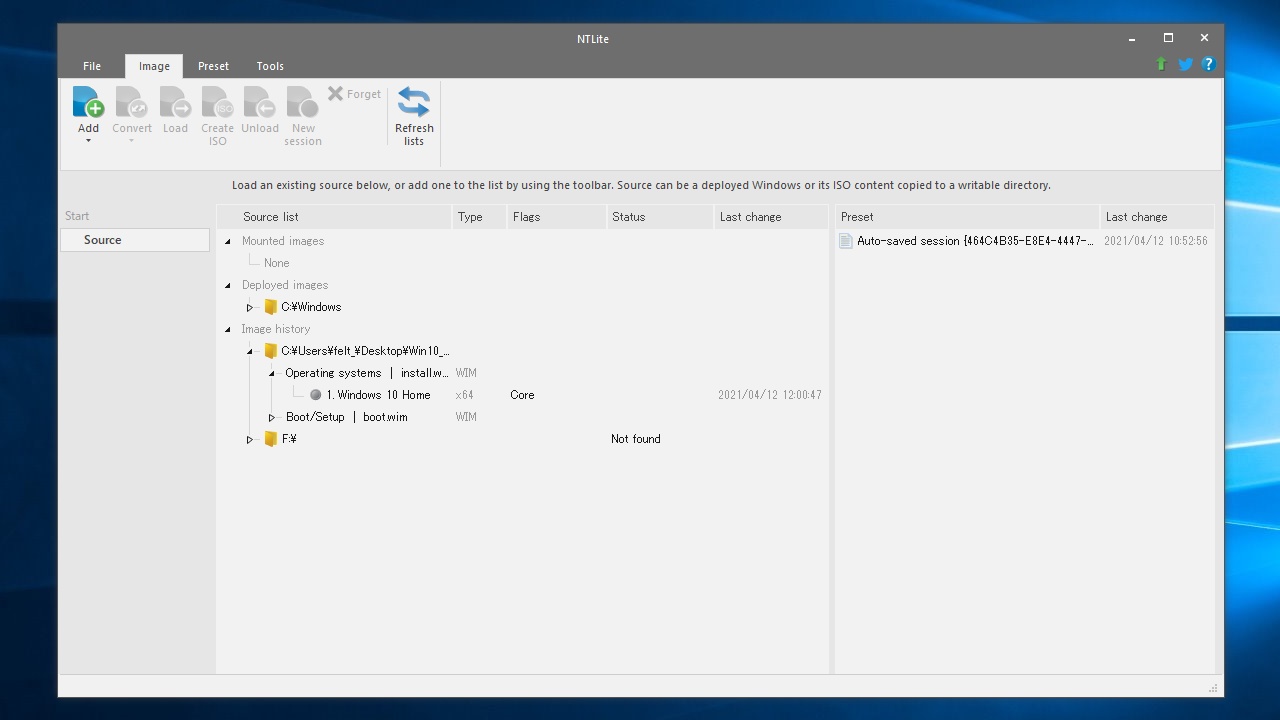This screenshot has width=1280, height=720.
Task: Maximize the NTLite window
Action: (1168, 39)
